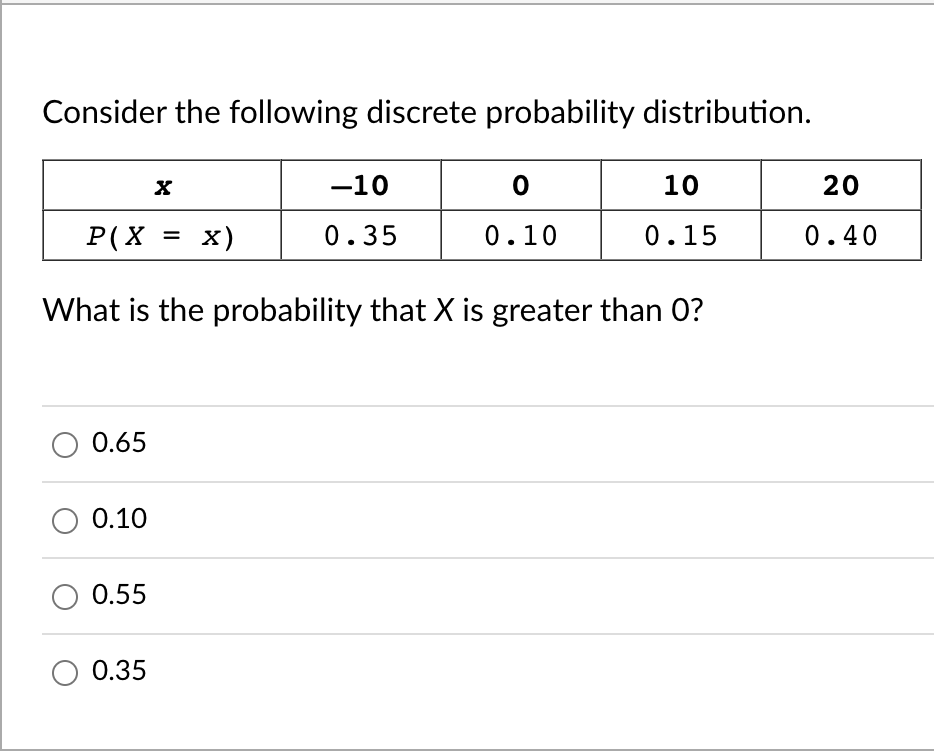Image resolution: width=934 pixels, height=754 pixels.
Task: Click the row label P(X = x)
Action: pos(161,236)
